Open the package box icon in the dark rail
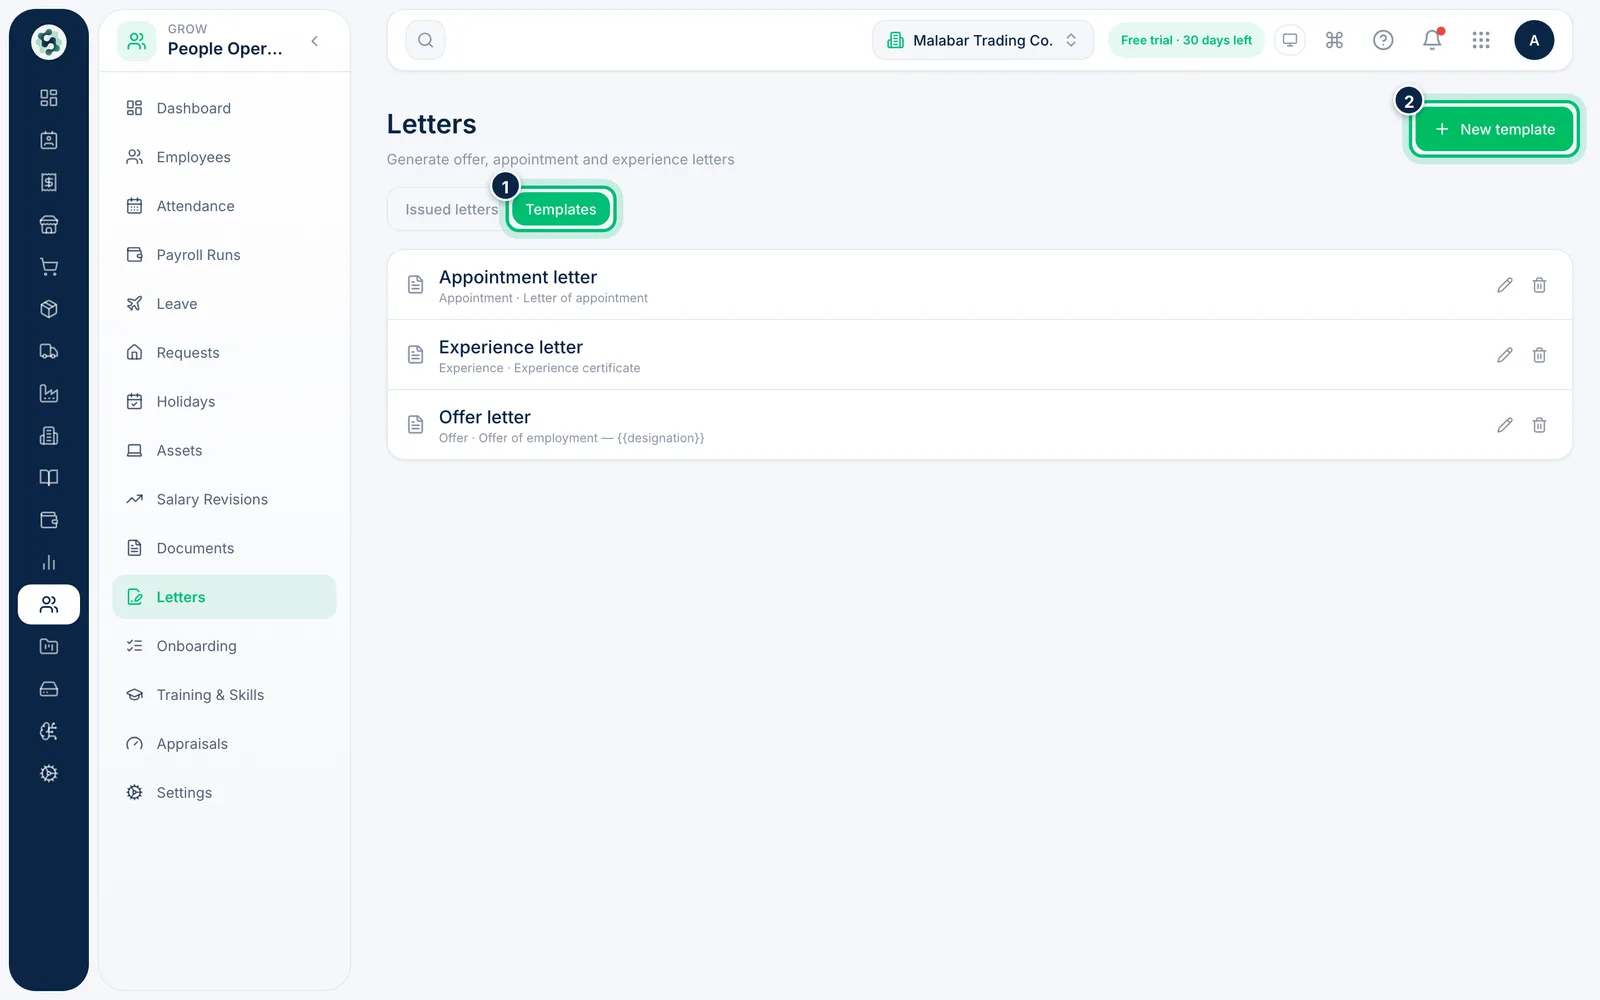The height and width of the screenshot is (1000, 1600). click(48, 309)
